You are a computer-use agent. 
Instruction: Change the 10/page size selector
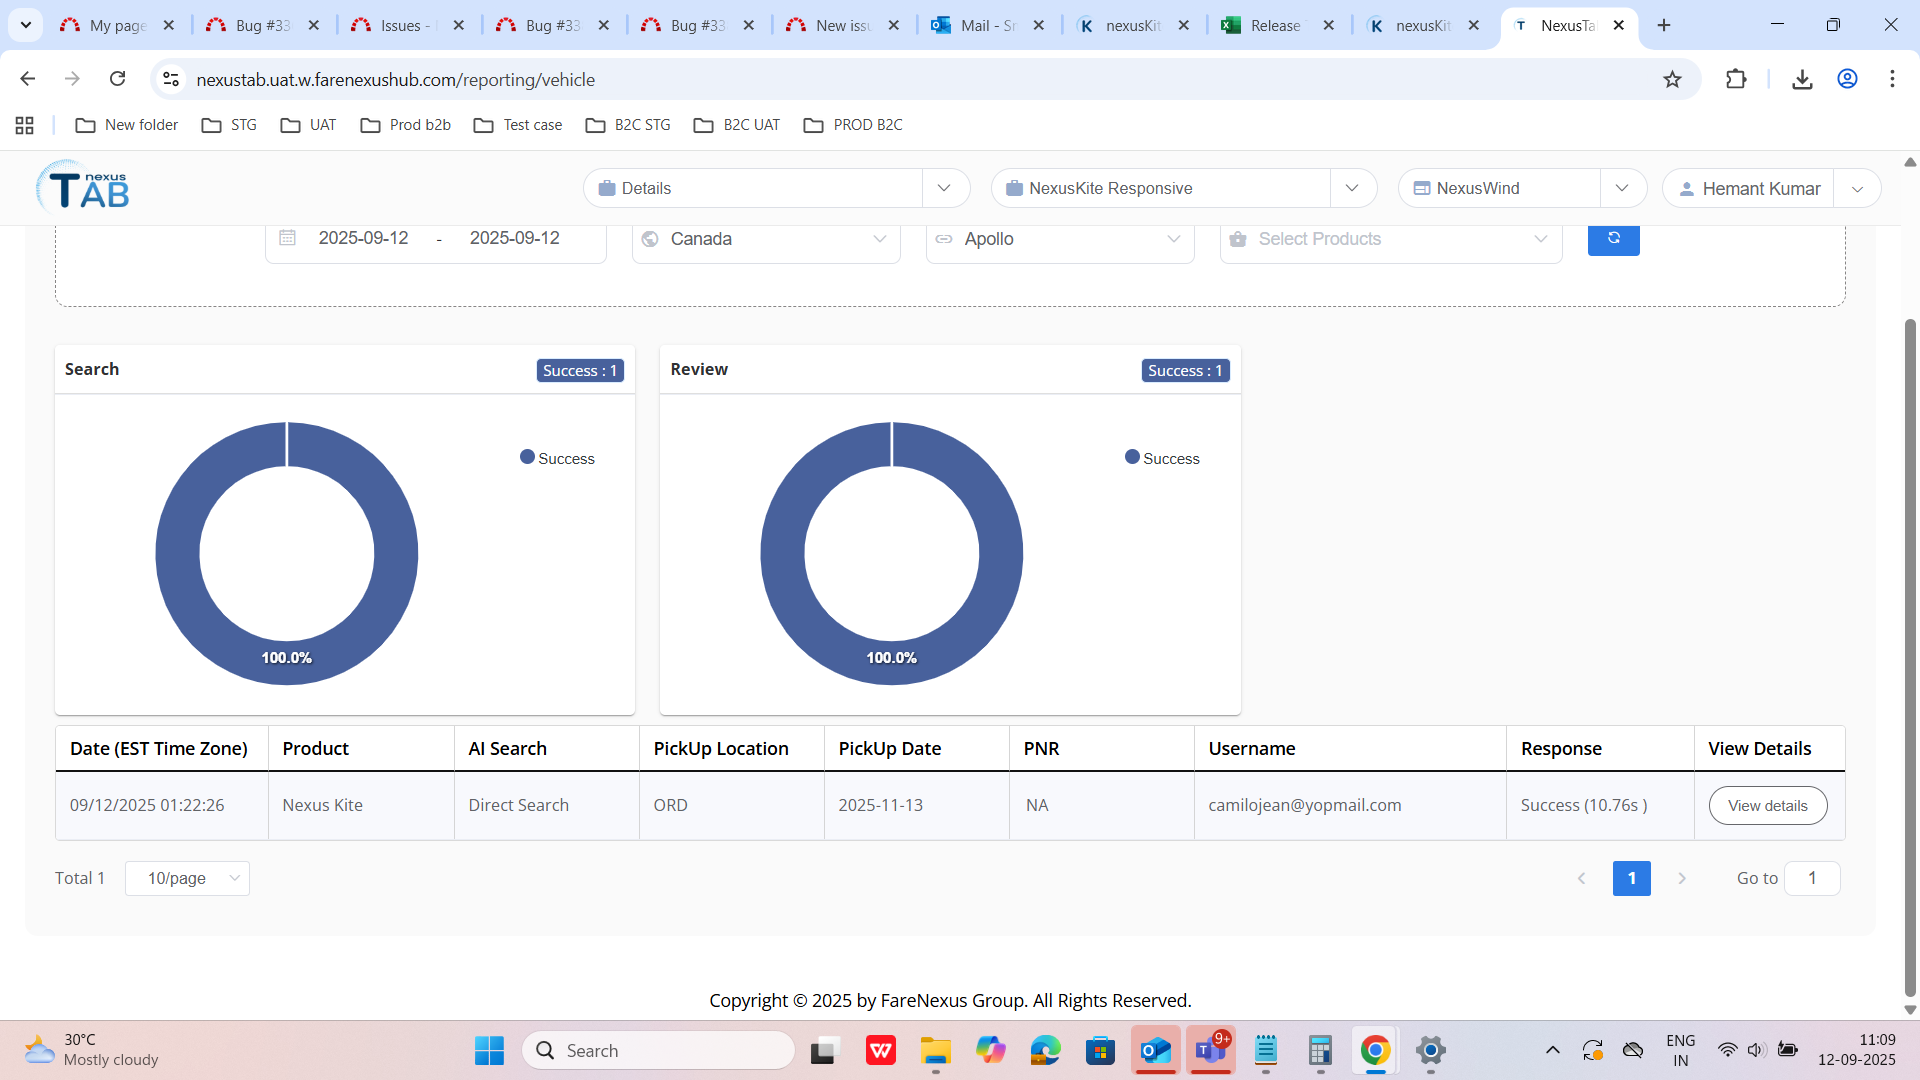coord(187,878)
